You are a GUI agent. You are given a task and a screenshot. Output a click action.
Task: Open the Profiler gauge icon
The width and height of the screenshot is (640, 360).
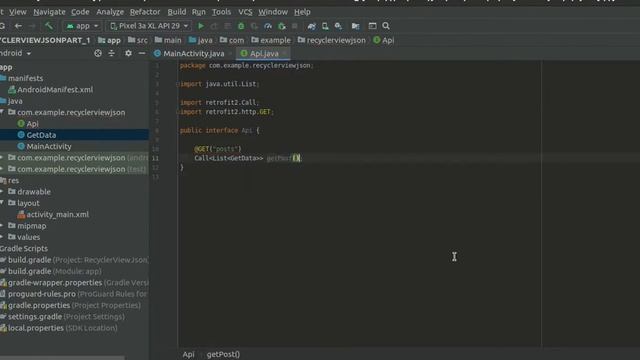click(x=268, y=26)
